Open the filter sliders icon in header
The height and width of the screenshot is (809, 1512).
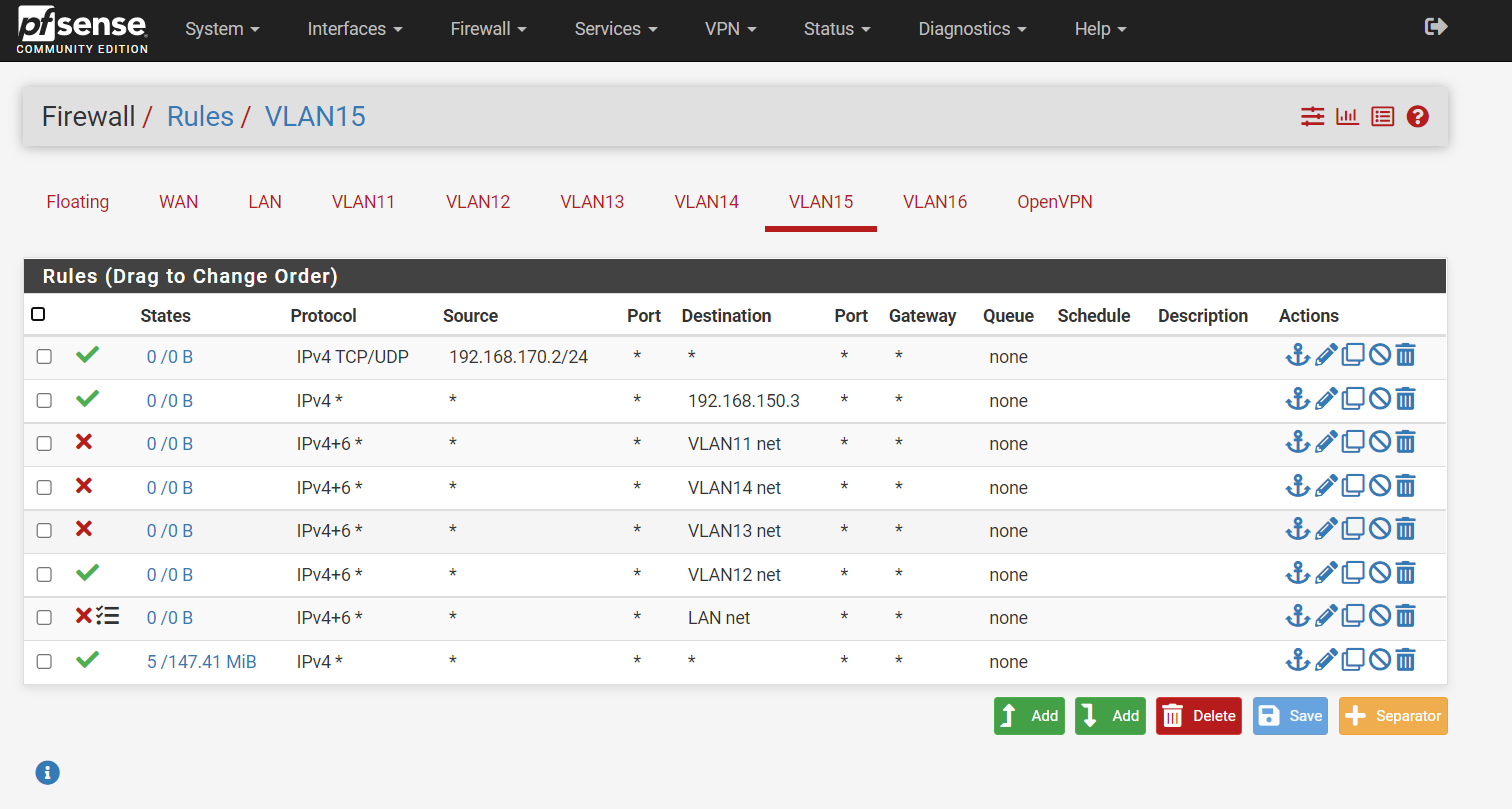[1312, 117]
